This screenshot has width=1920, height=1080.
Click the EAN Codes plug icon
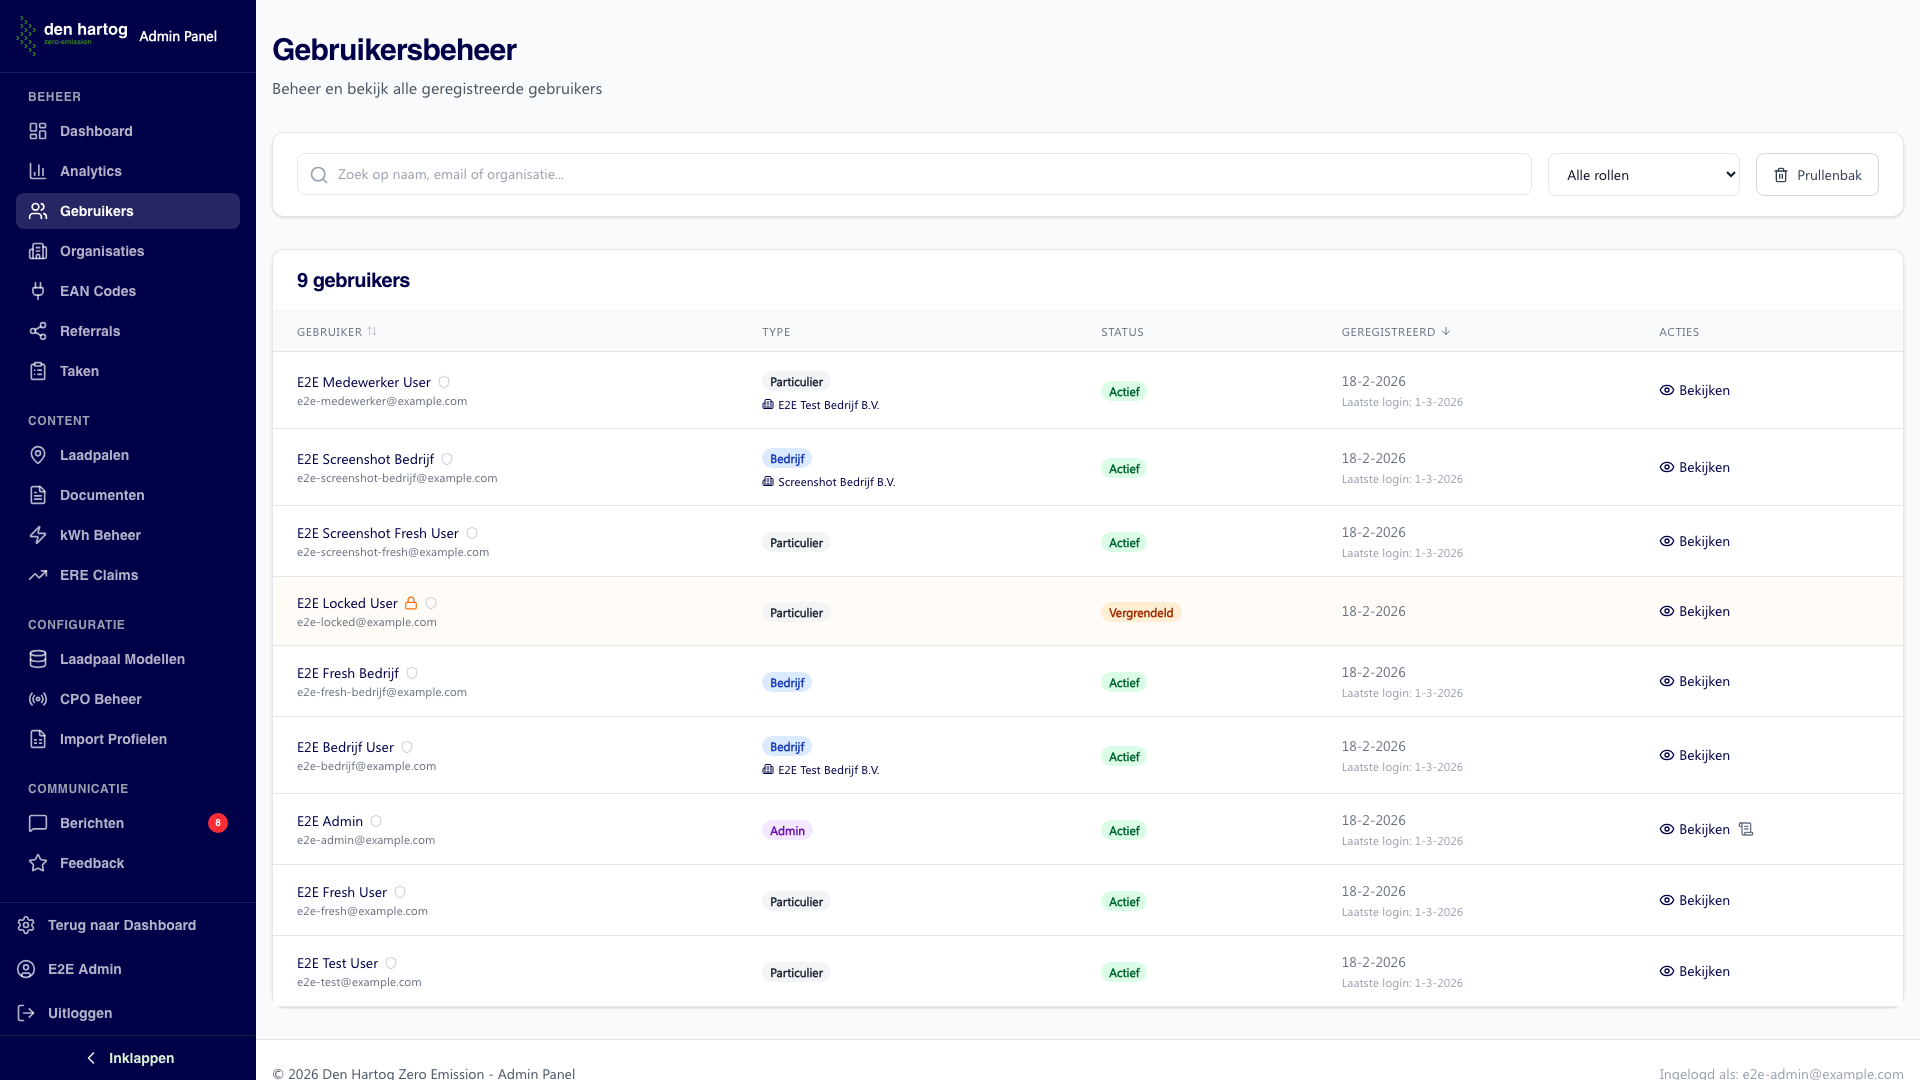tap(38, 291)
